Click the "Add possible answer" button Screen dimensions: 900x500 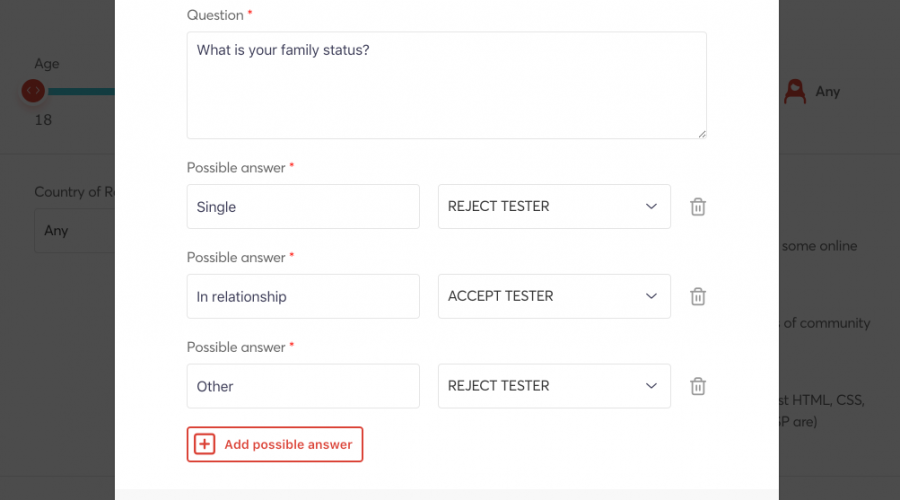(x=275, y=444)
